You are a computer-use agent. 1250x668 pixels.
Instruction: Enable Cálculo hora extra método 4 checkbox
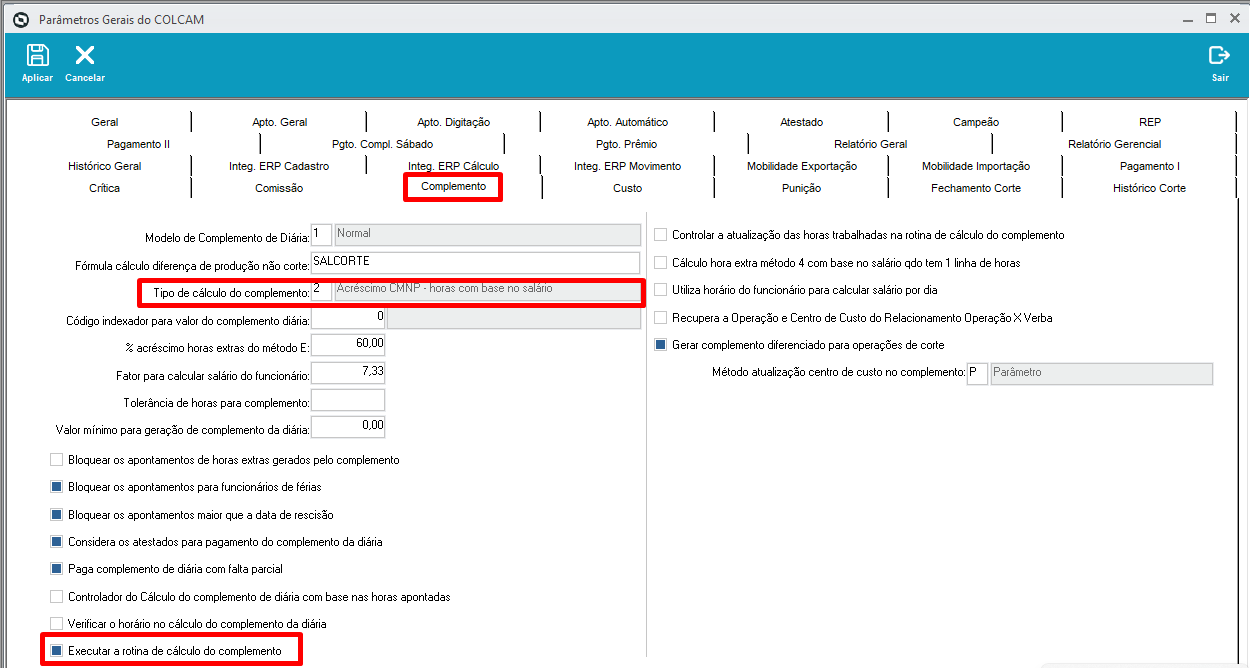(x=661, y=263)
